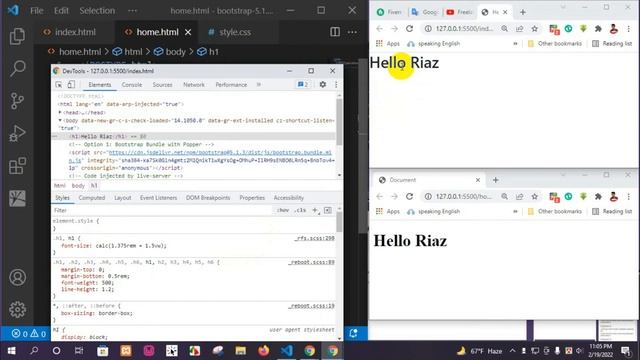Show more DevTools tabs chevron
This screenshot has width=640, height=360.
(258, 84)
